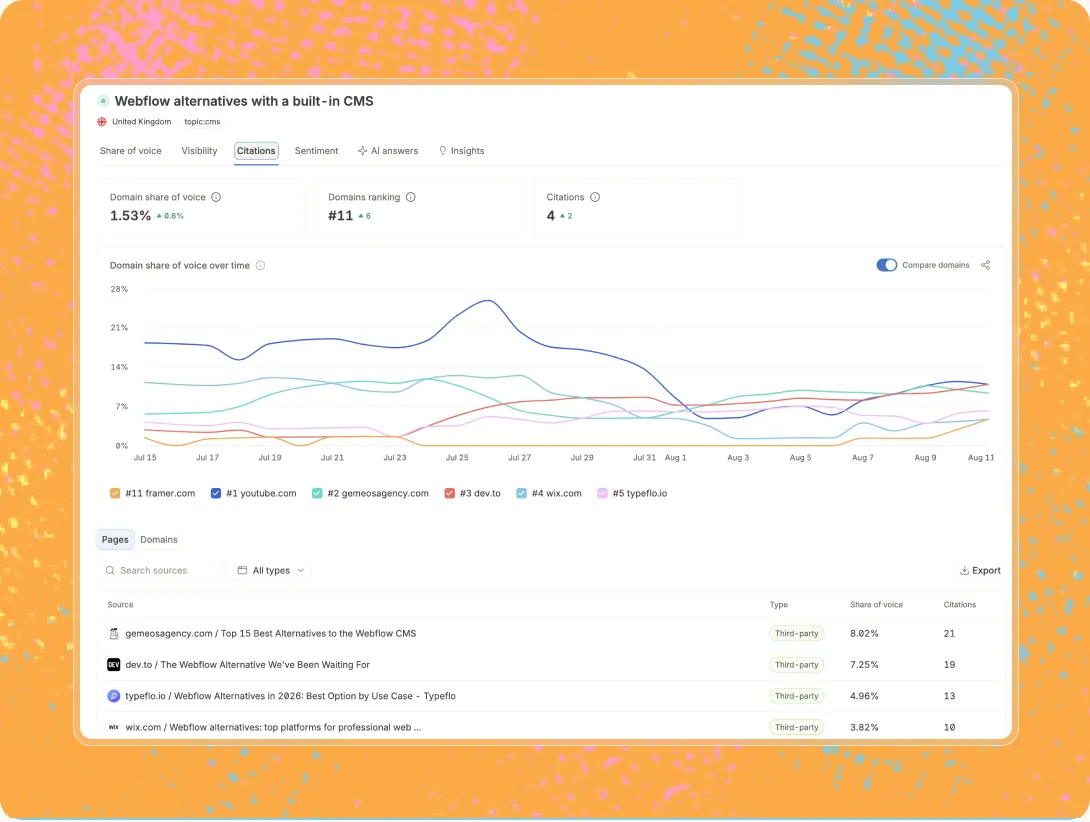Go to the Sentiment tab

(316, 151)
